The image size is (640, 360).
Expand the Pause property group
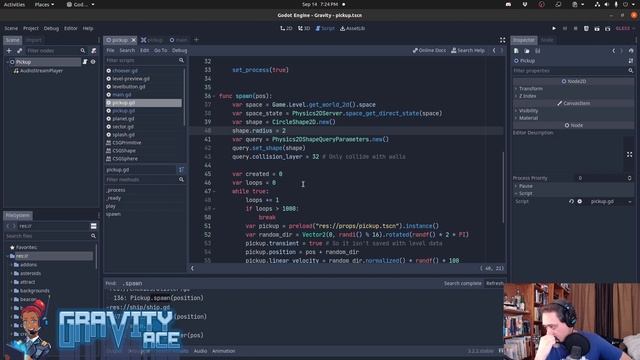[x=526, y=186]
